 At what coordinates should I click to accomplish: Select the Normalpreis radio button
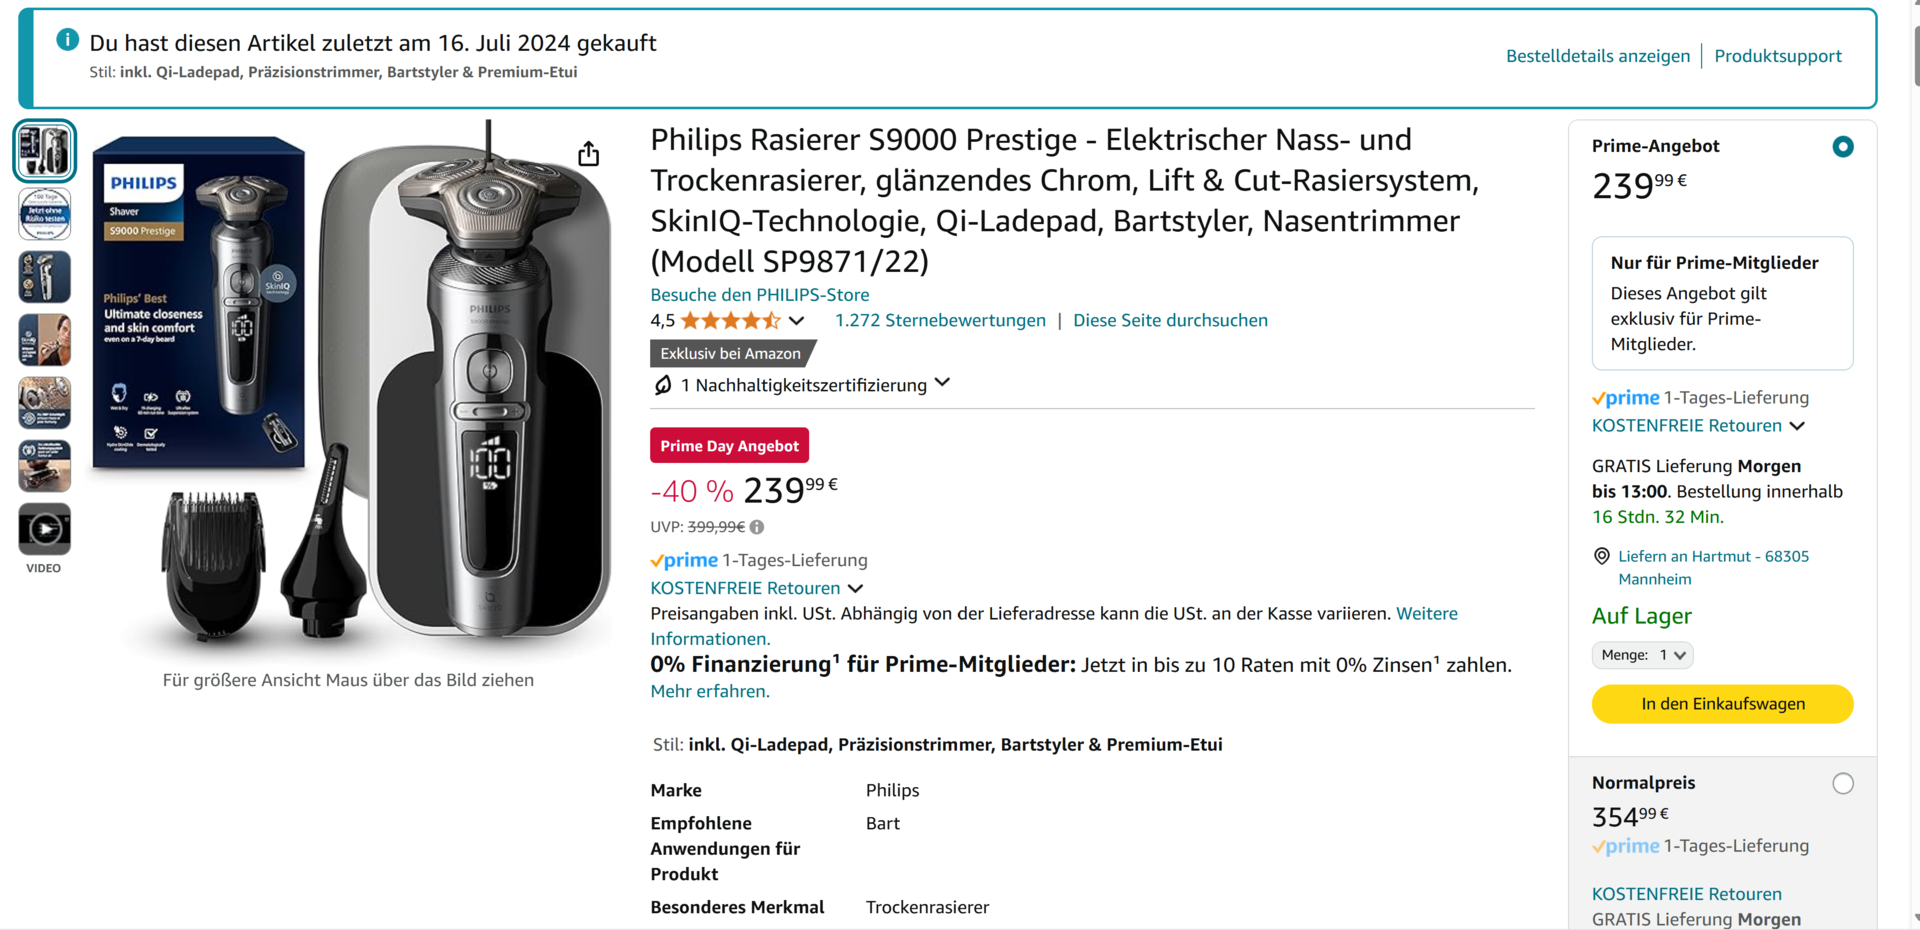point(1842,784)
